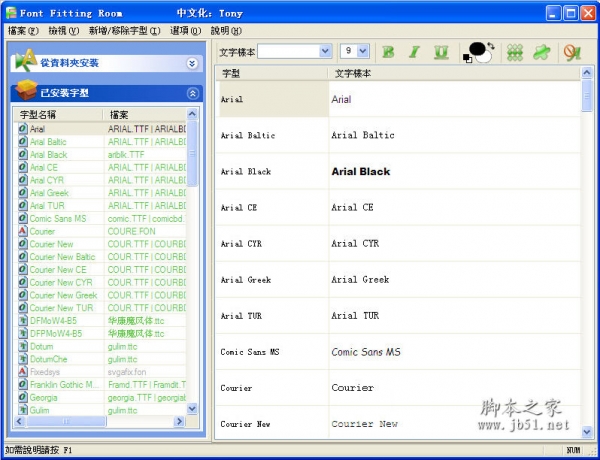Click the install-from-folder green arrow icon
The image size is (600, 460).
coord(26,60)
